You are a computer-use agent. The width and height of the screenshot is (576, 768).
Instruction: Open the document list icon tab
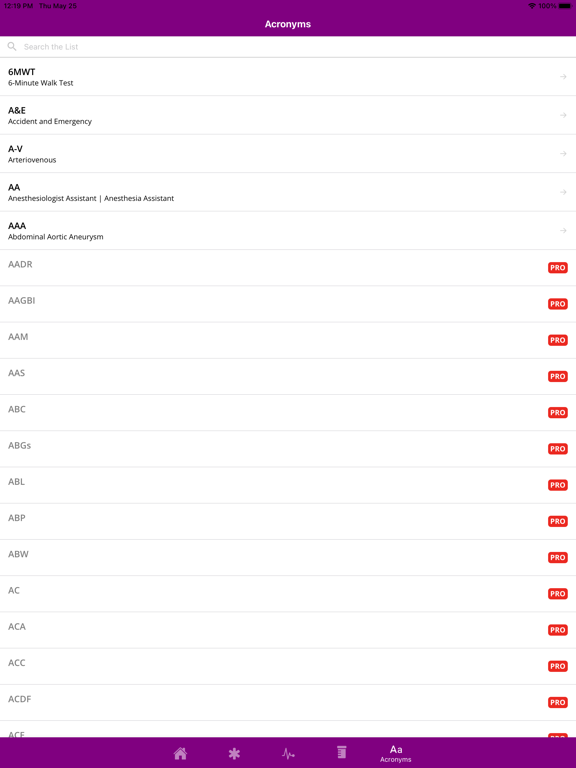point(342,752)
